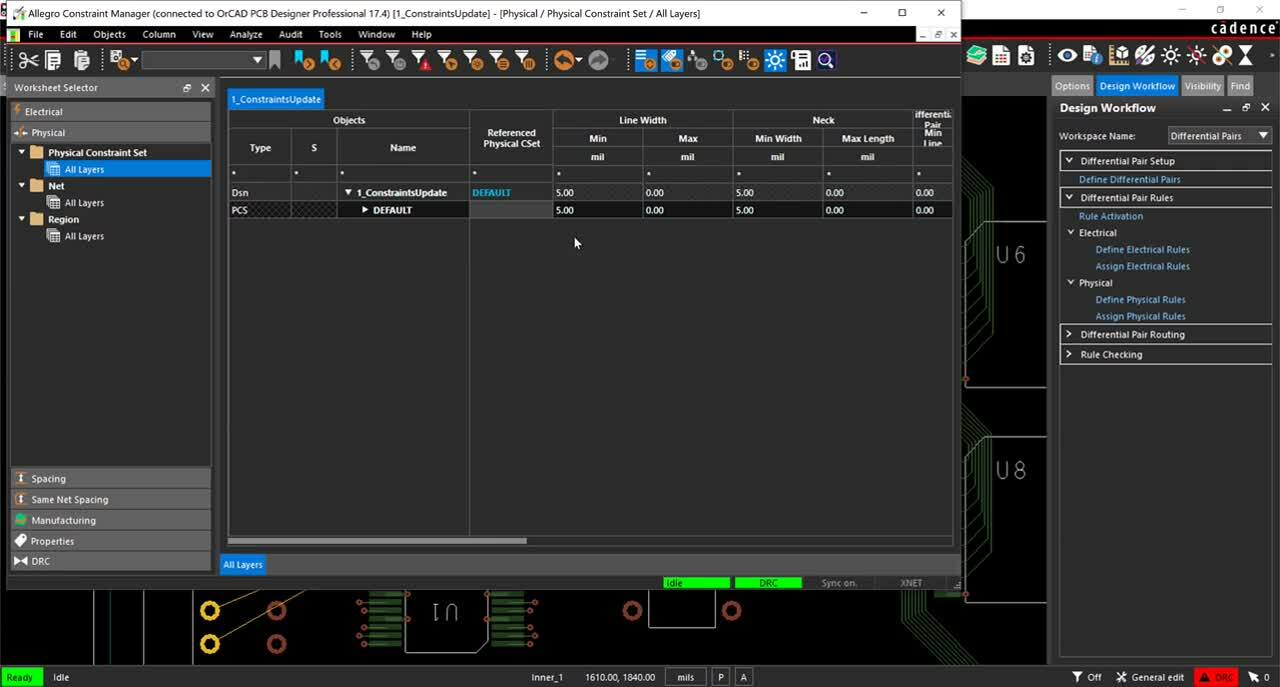Click the Undo icon in the toolbar

[562, 60]
